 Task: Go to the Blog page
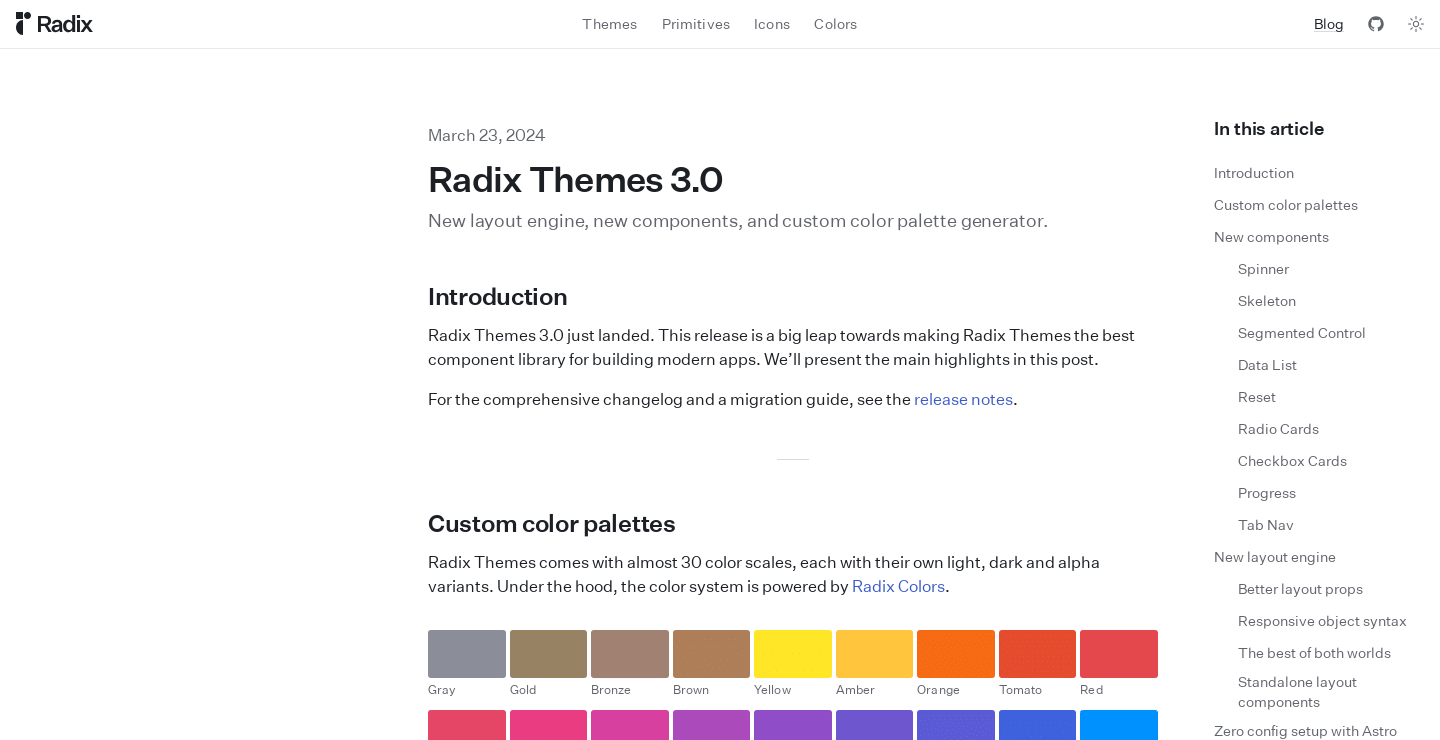coord(1328,24)
